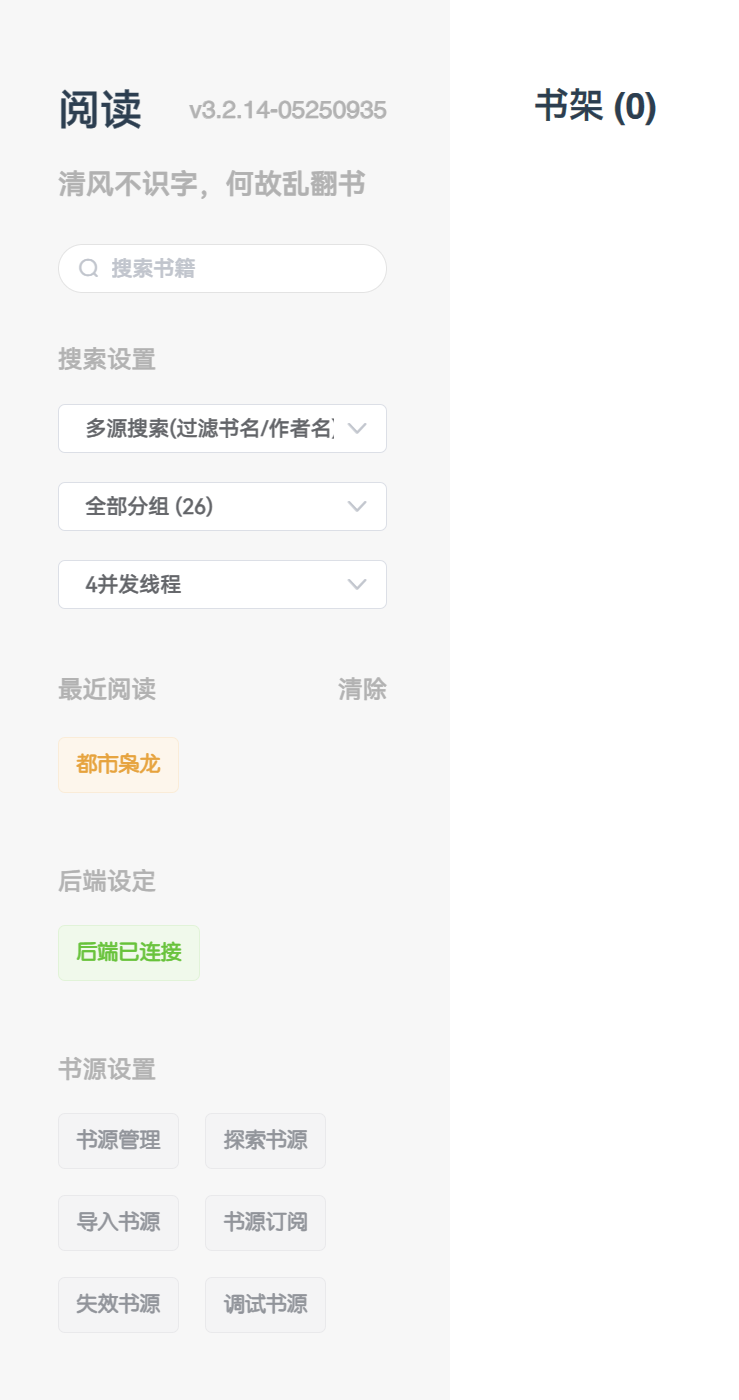Image resolution: width=739 pixels, height=1400 pixels.
Task: Click the 阅读 app title
Action: [x=100, y=110]
